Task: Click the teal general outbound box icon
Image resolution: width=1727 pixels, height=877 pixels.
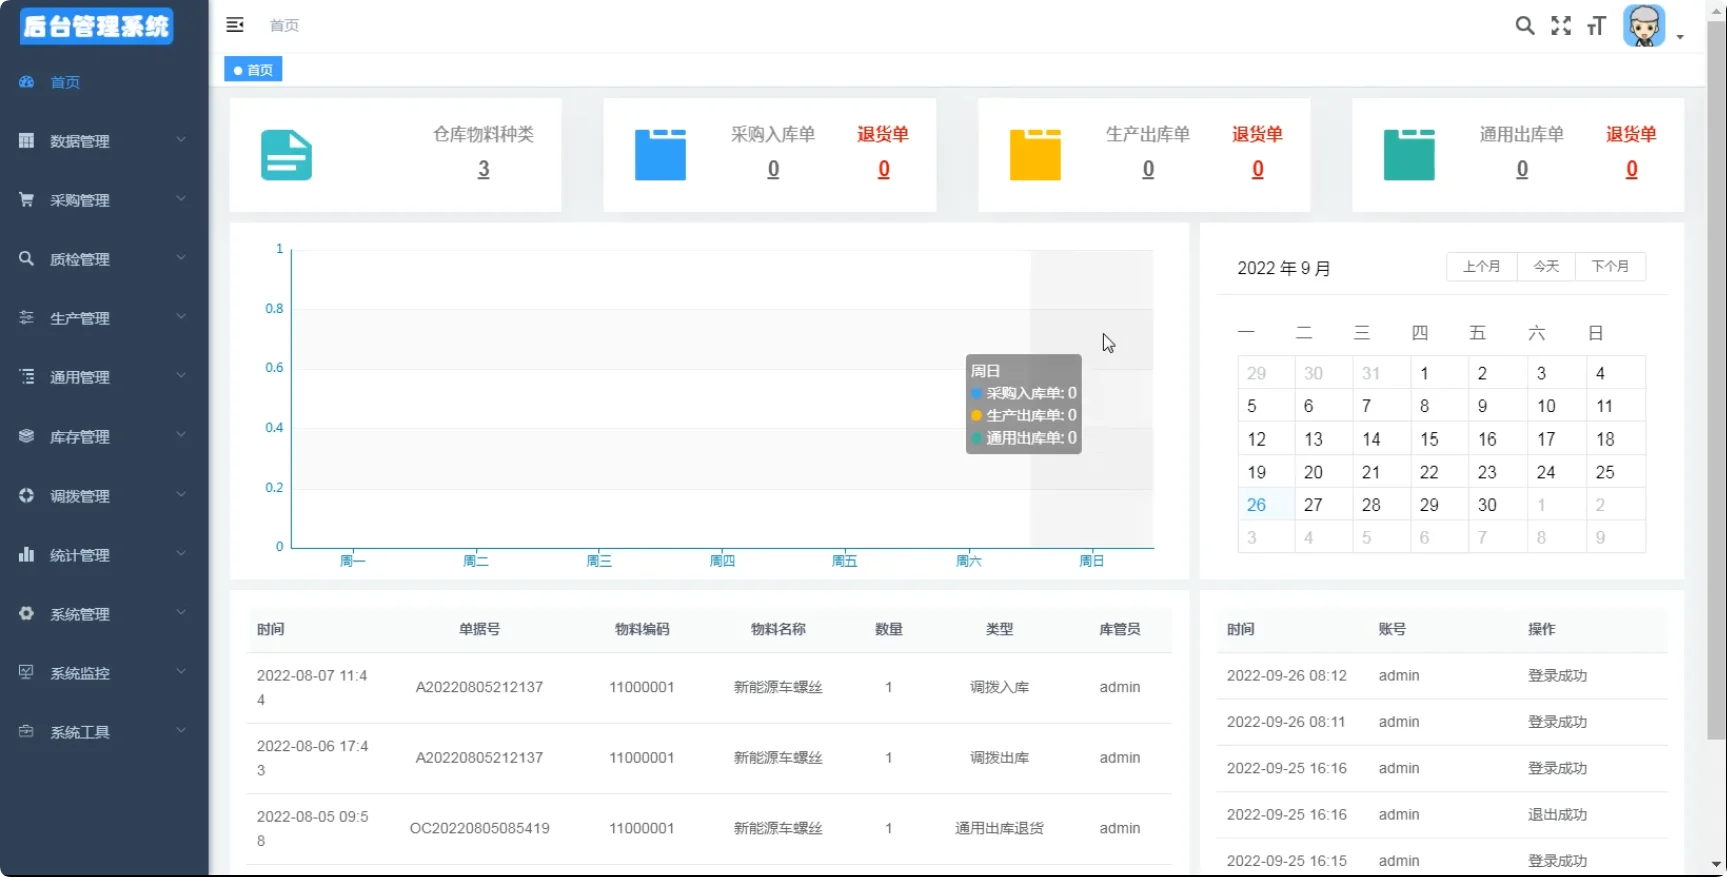Action: coord(1408,155)
